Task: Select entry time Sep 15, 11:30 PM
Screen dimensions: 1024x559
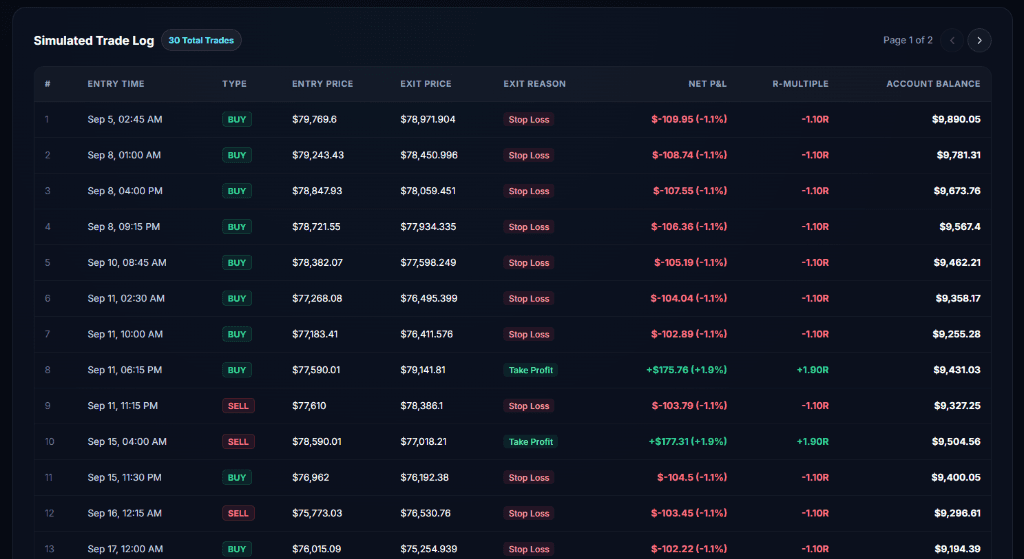Action: [x=124, y=478]
